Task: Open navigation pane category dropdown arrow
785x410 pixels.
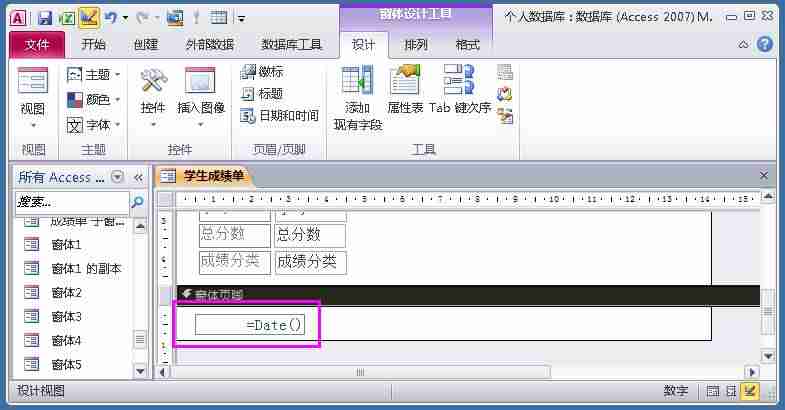Action: [x=117, y=177]
